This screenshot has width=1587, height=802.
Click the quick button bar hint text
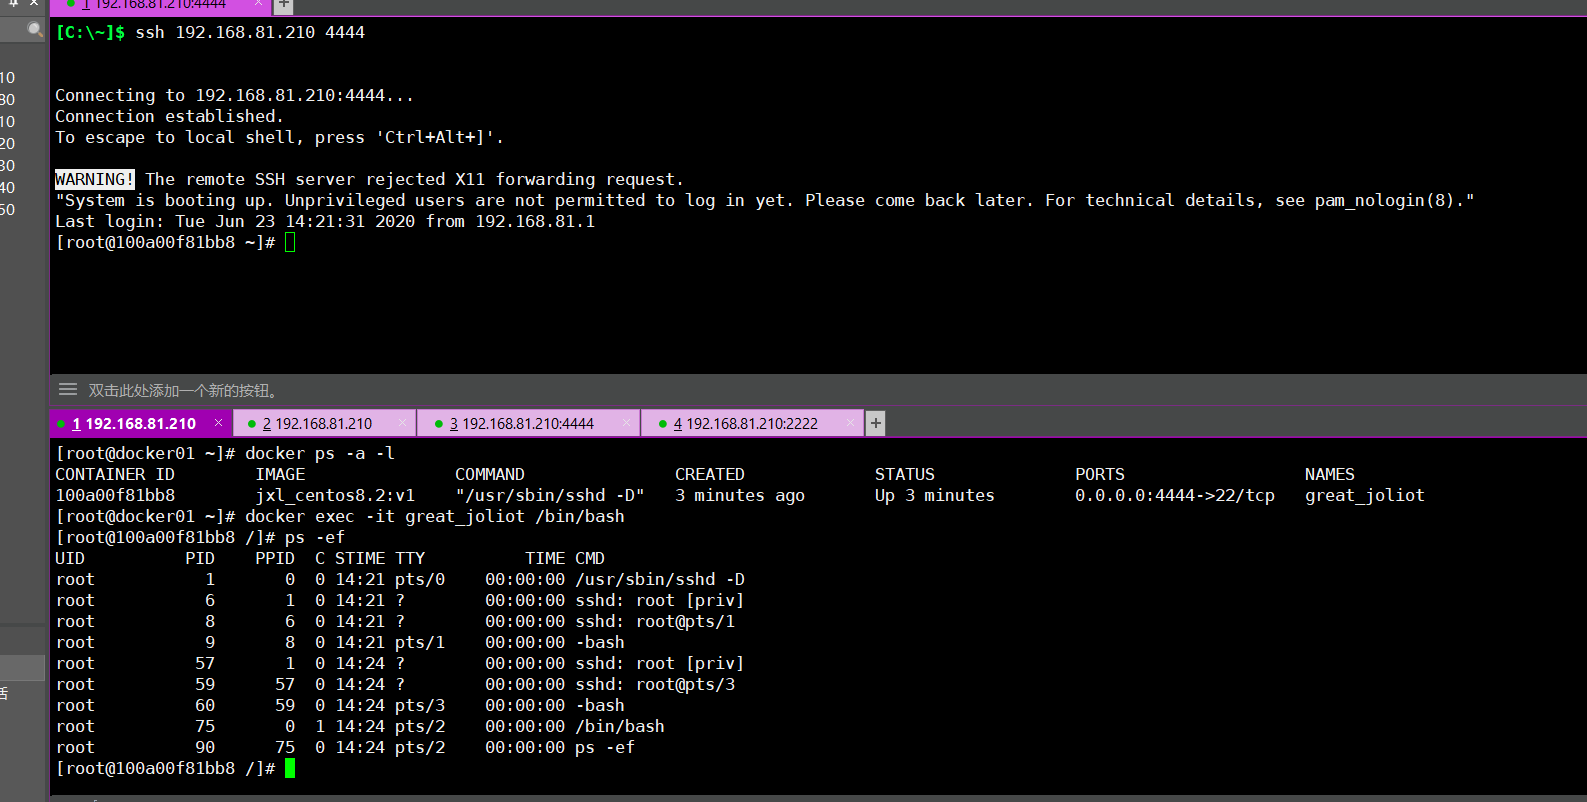click(x=185, y=390)
